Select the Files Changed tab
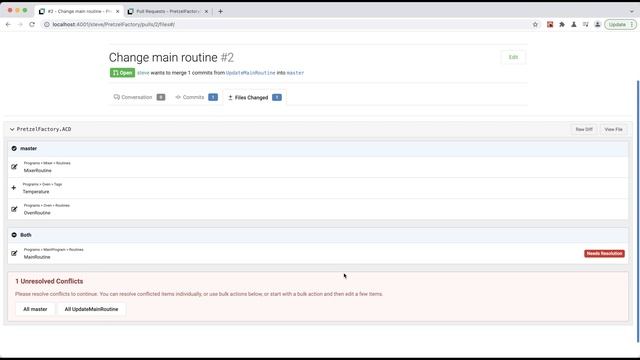Viewport: 640px width, 360px height. pyautogui.click(x=255, y=98)
